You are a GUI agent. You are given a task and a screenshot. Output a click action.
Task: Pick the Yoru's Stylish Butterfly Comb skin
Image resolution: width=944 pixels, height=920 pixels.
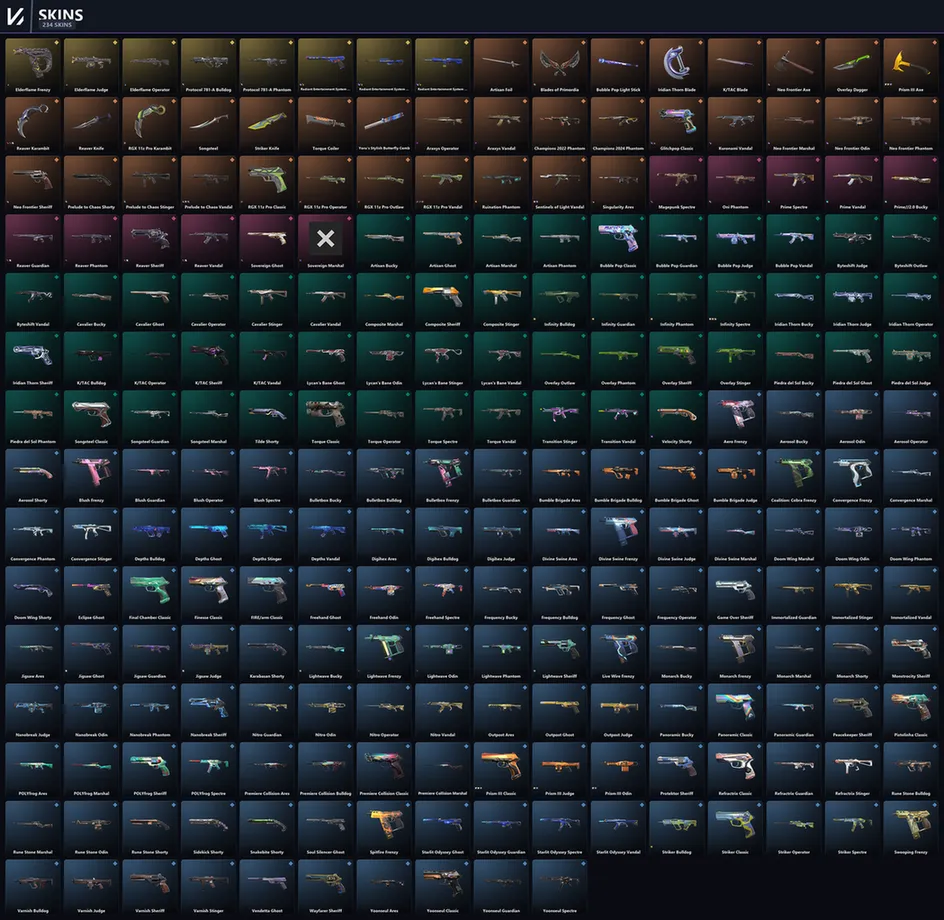[384, 125]
